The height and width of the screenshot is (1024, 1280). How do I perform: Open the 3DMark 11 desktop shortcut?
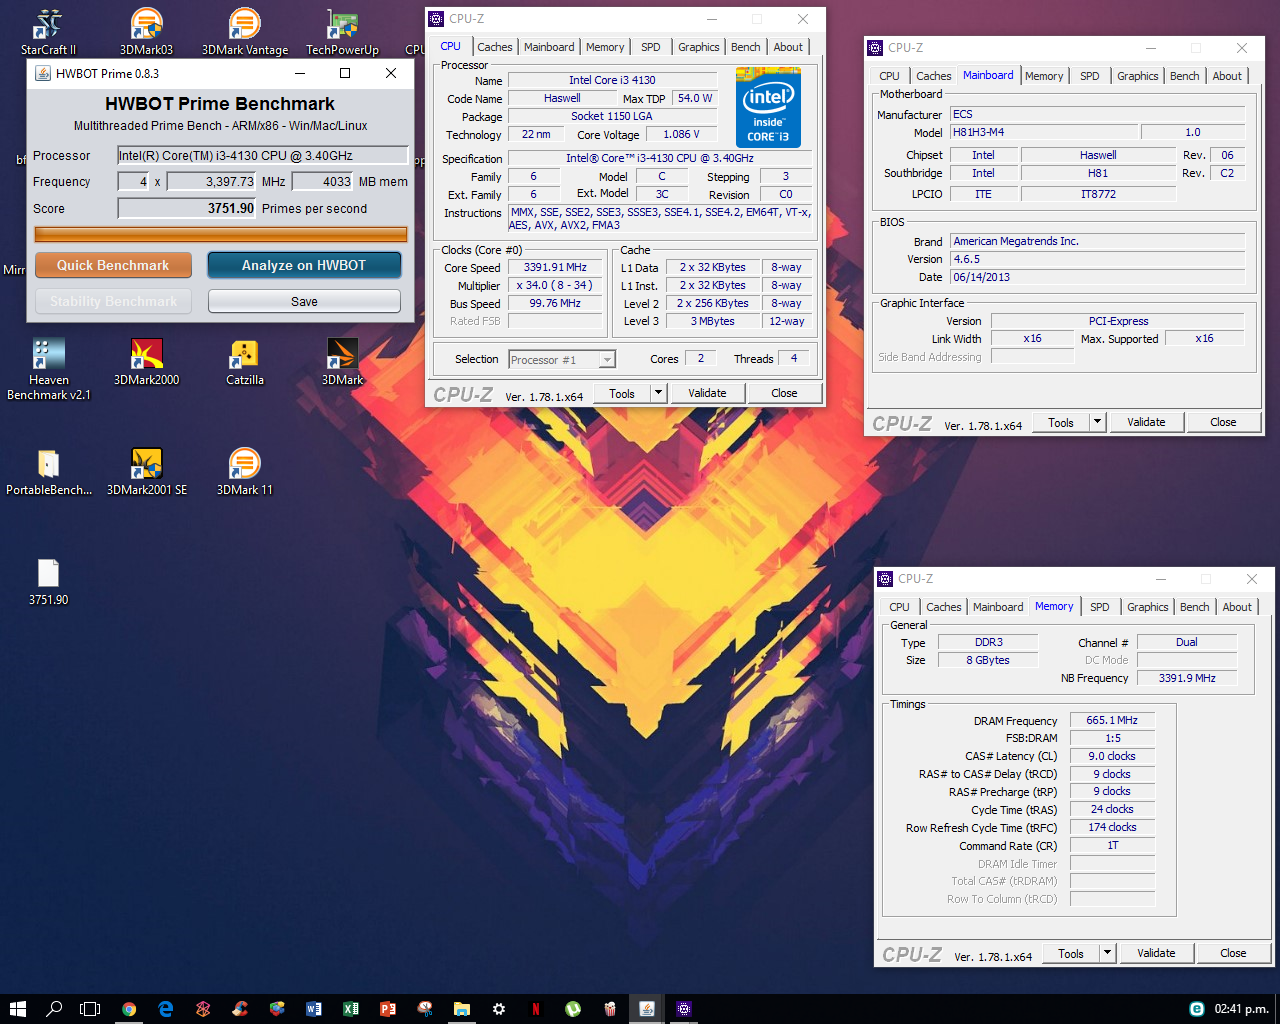coord(244,472)
